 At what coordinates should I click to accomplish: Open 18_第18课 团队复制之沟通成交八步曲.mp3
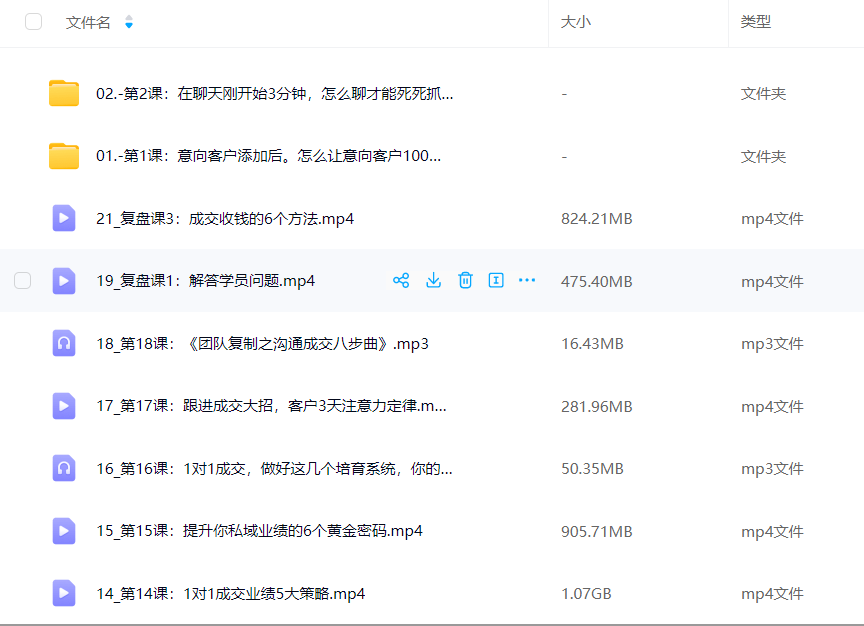[x=262, y=344]
